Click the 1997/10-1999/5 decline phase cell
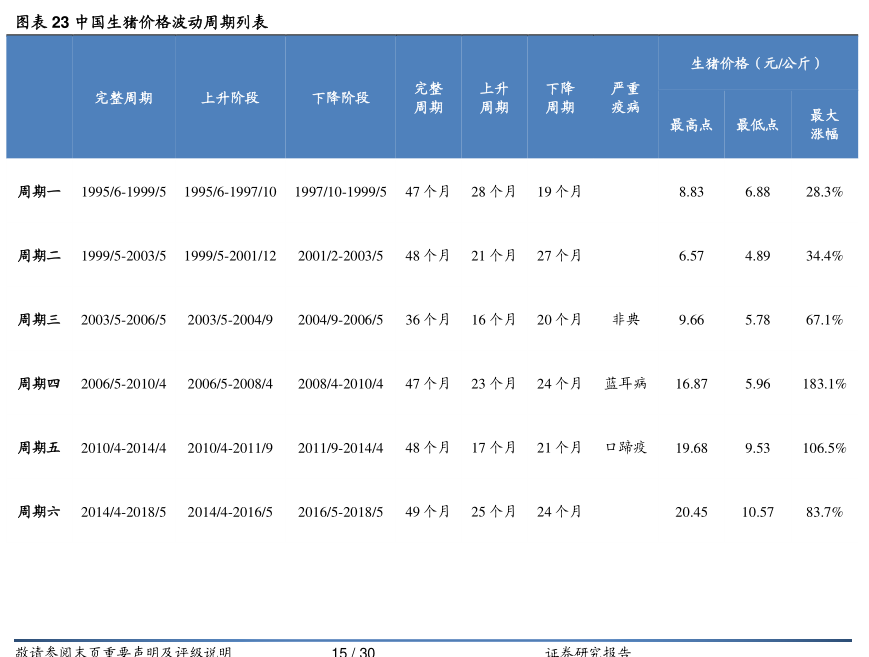This screenshot has width=869, height=657. 340,192
